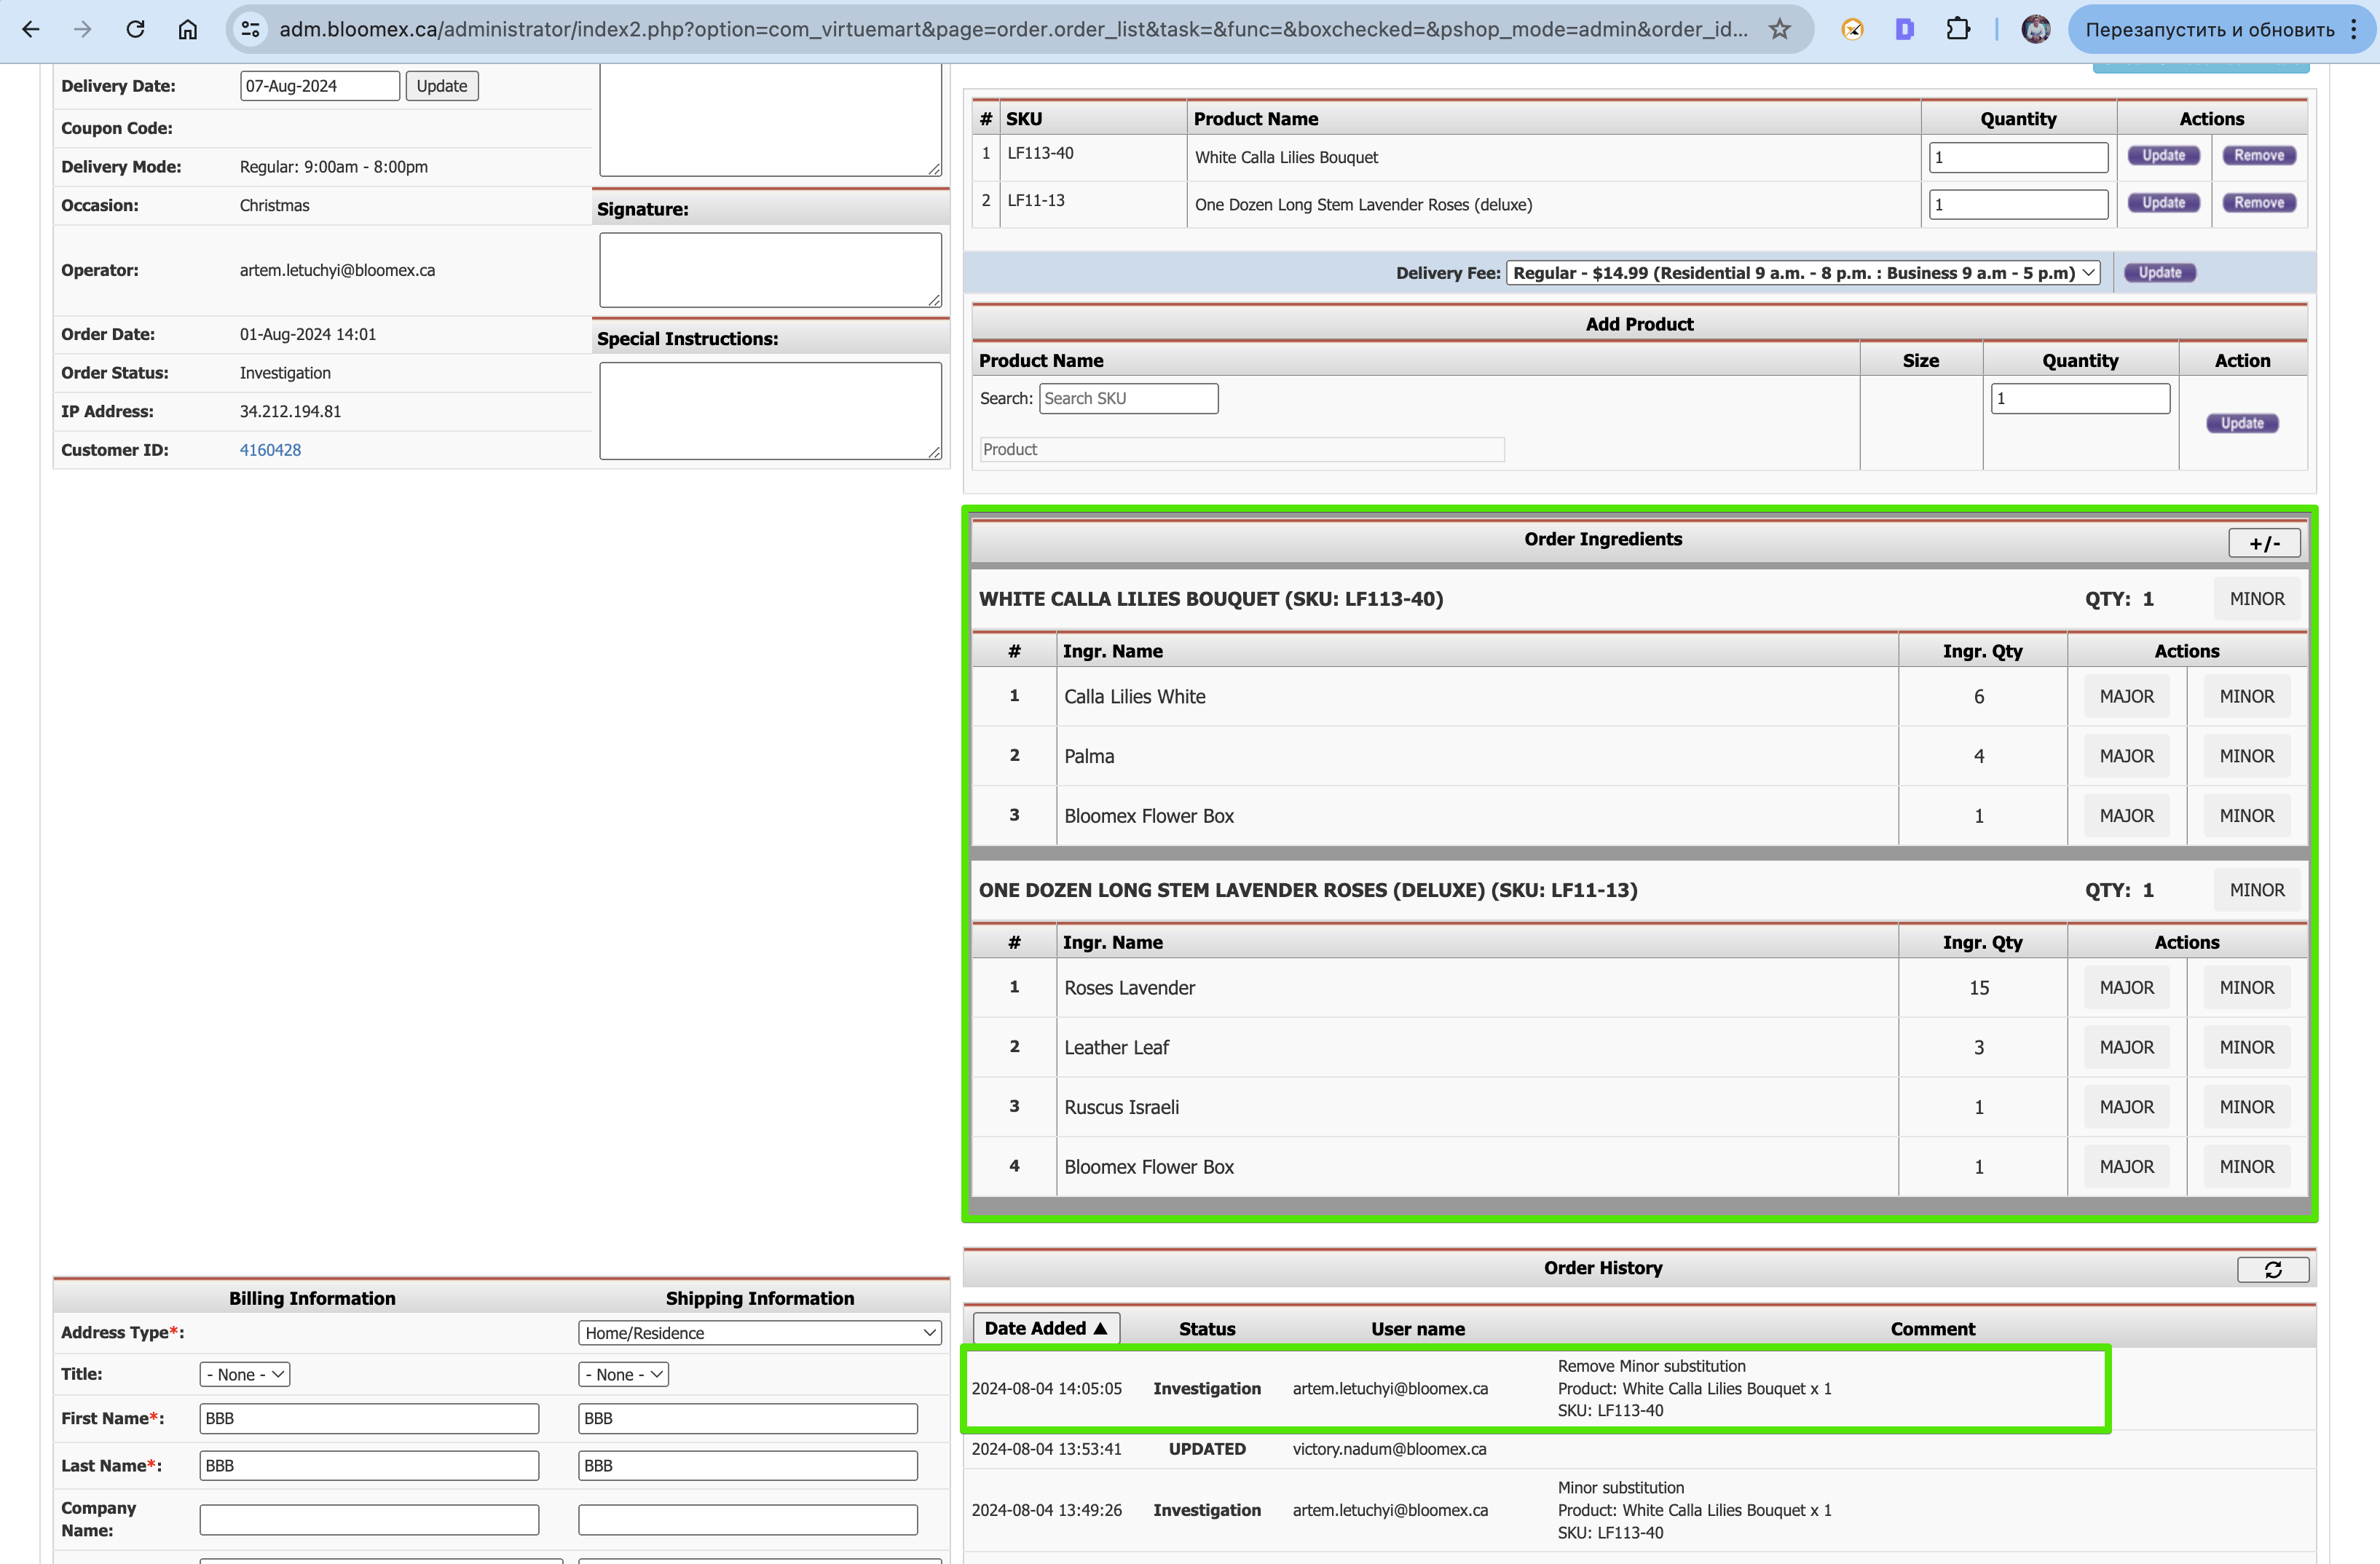Click the shipping Last Name field
Screen dimensions: 2380x1564
pyautogui.click(x=748, y=1466)
